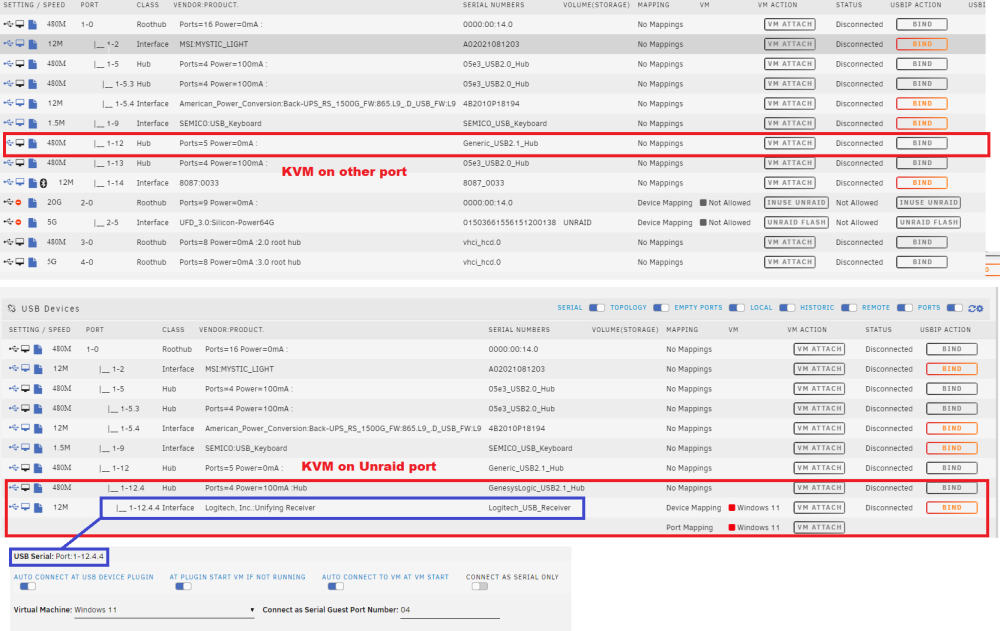Click VM ATTACH in the Port Mapping row
The width and height of the screenshot is (1000, 631).
pyautogui.click(x=819, y=527)
